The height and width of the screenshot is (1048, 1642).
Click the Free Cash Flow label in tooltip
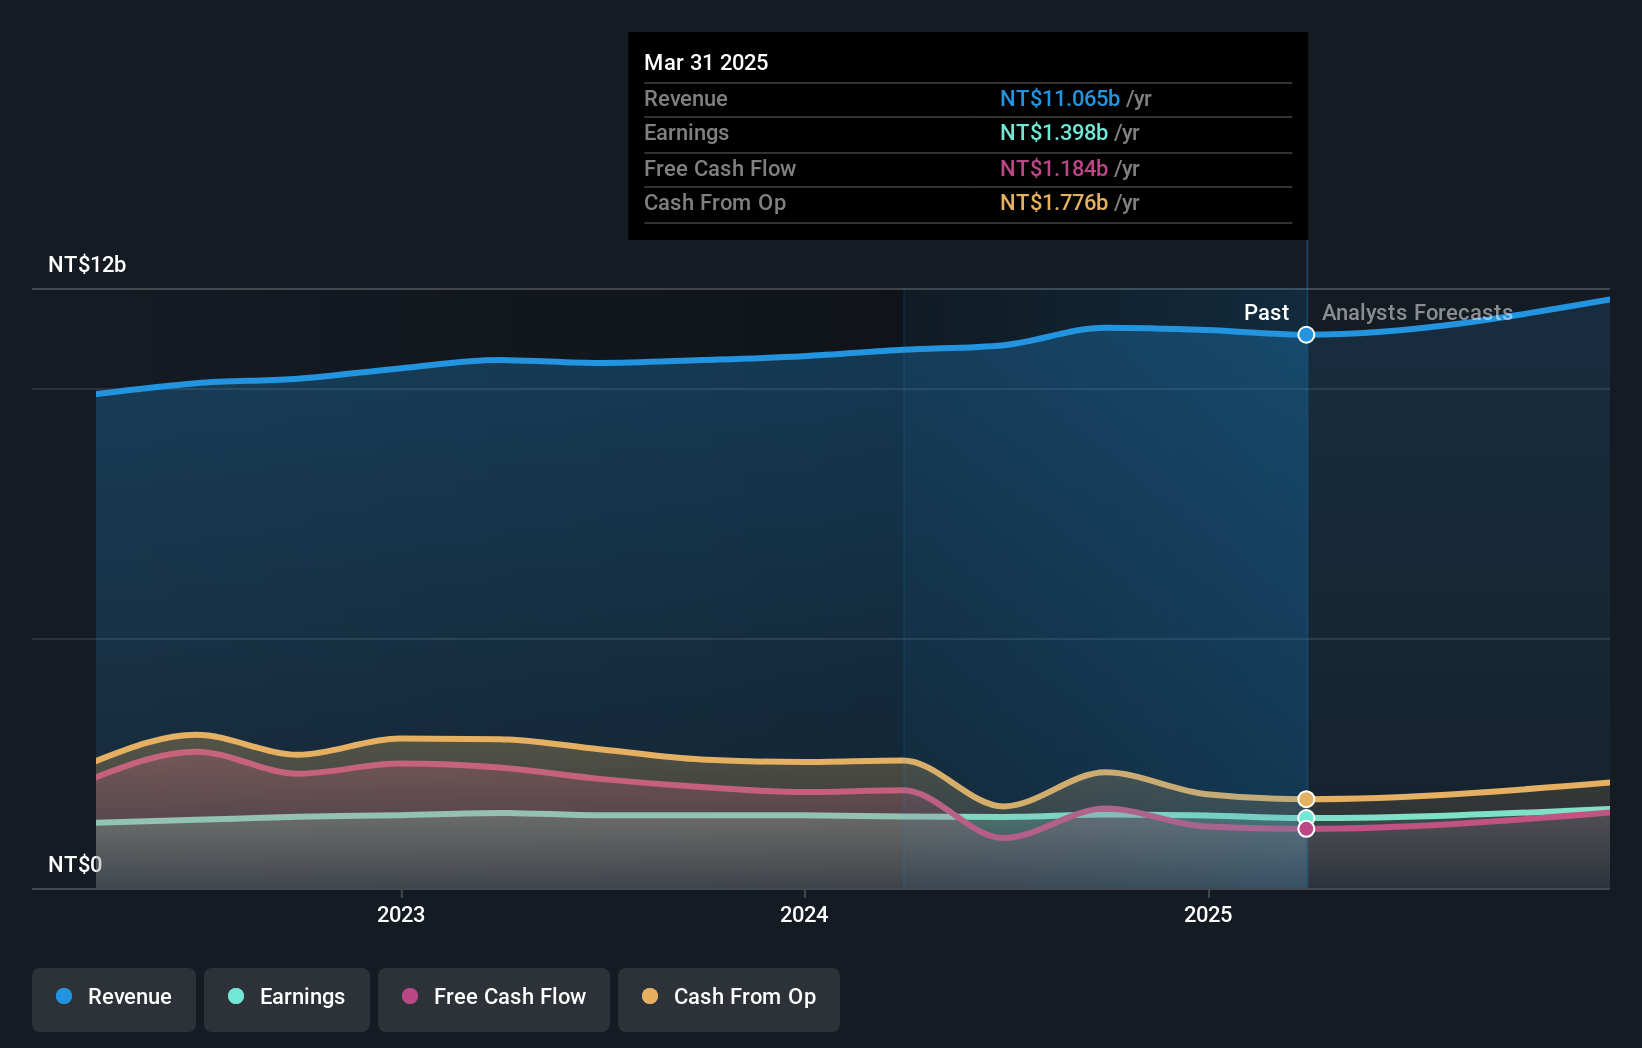[720, 168]
